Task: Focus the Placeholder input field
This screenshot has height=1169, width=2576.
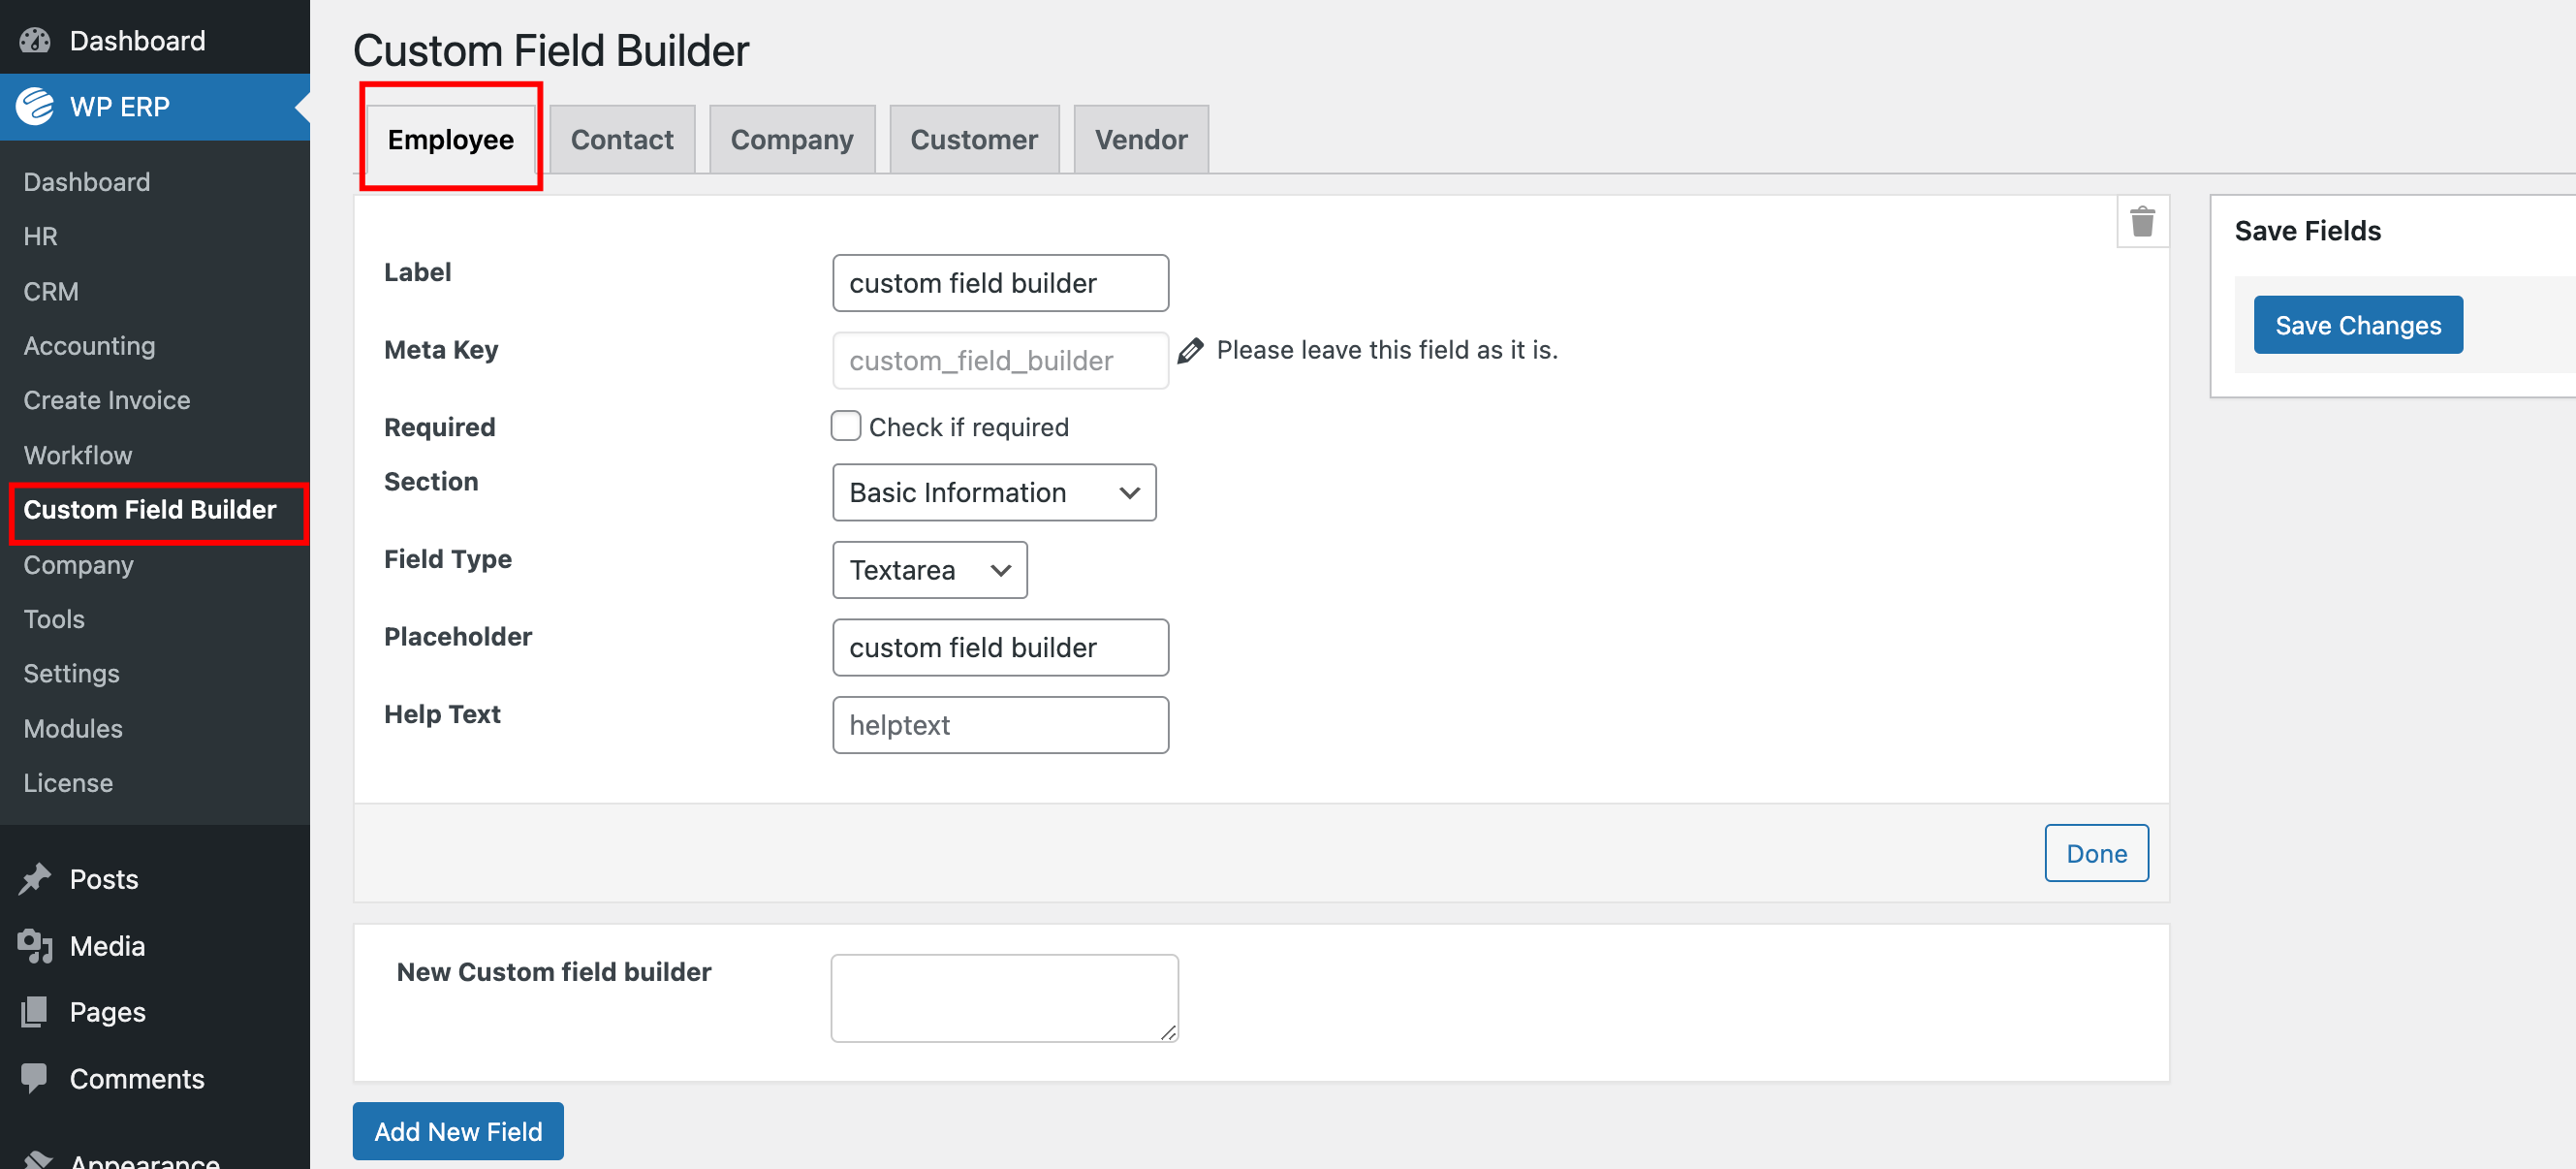Action: tap(1000, 647)
